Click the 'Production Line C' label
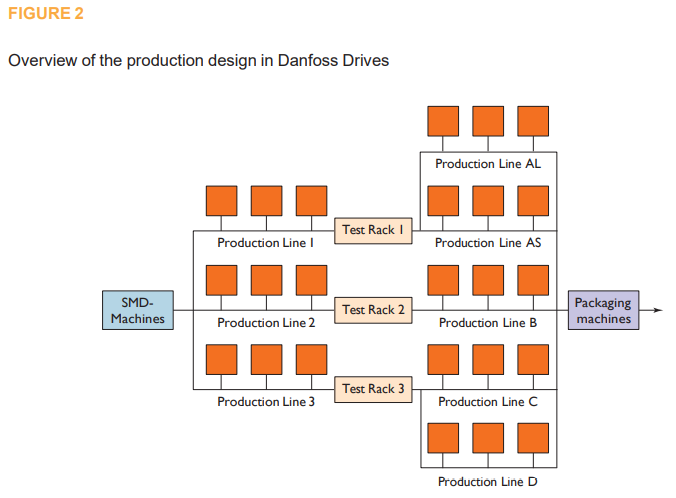 tap(488, 401)
